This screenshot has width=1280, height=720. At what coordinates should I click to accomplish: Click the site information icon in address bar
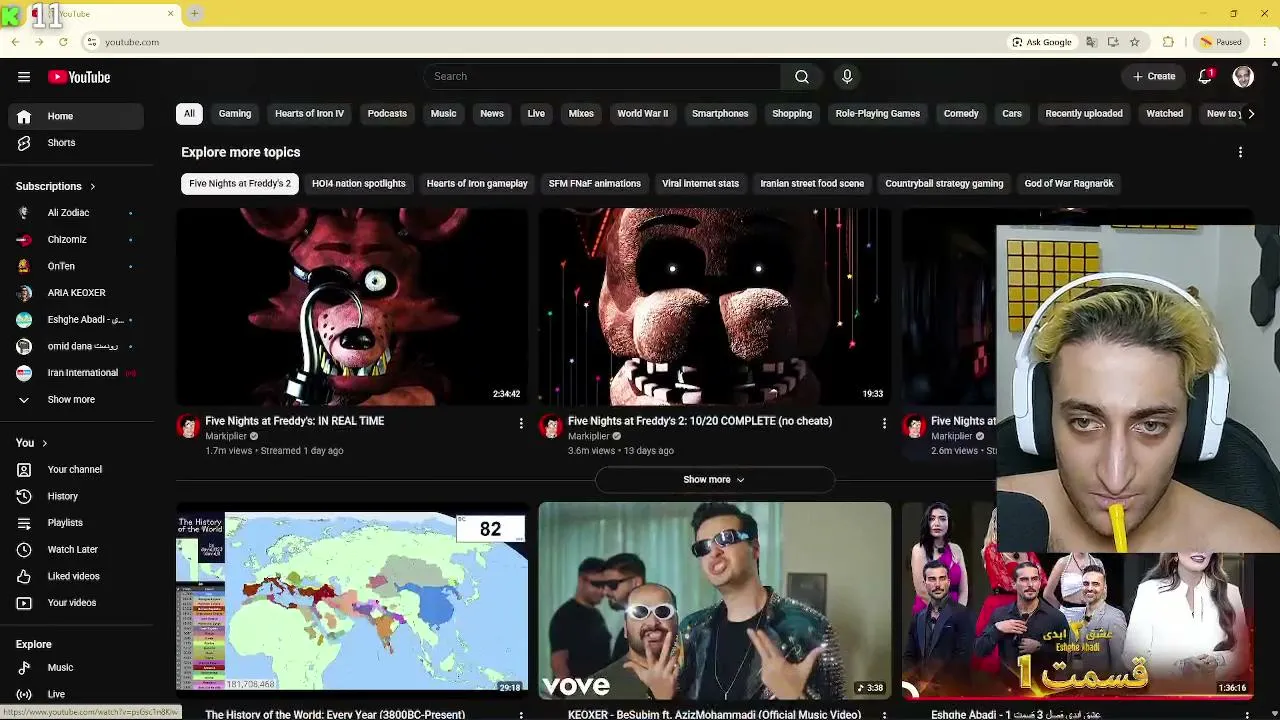92,42
